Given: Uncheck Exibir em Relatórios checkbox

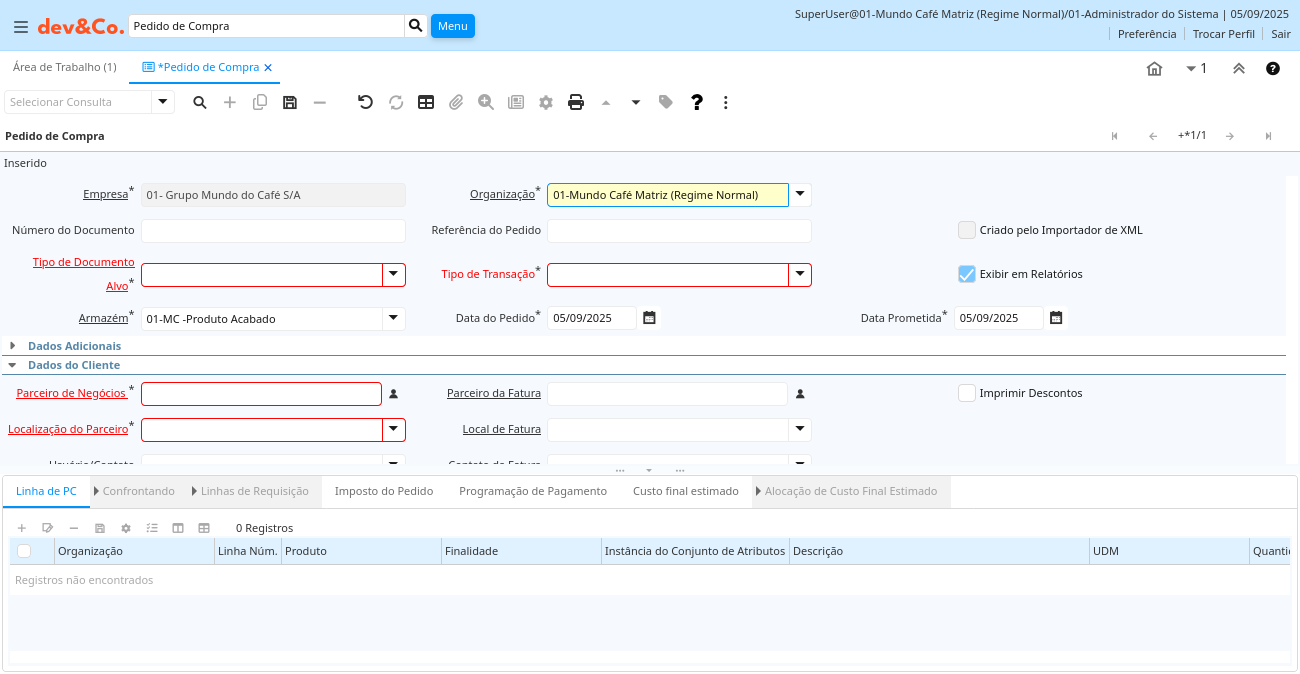Looking at the screenshot, I should click(966, 274).
